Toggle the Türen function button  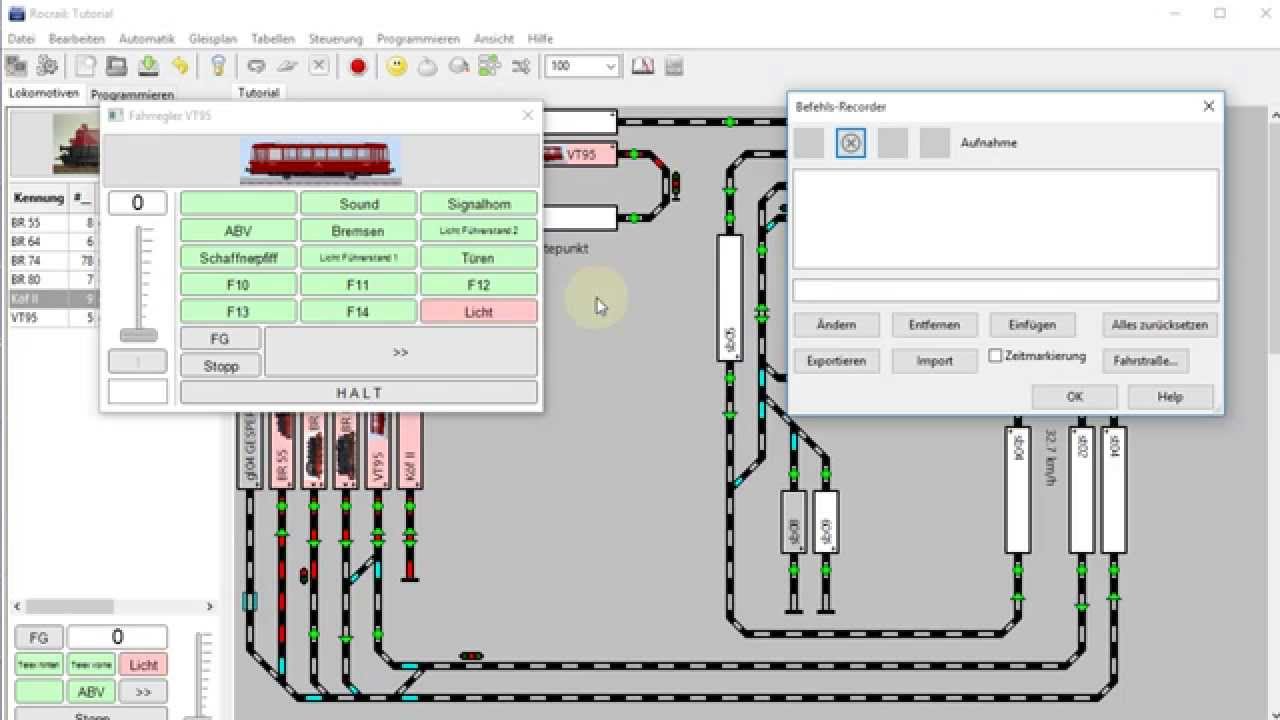click(x=478, y=258)
